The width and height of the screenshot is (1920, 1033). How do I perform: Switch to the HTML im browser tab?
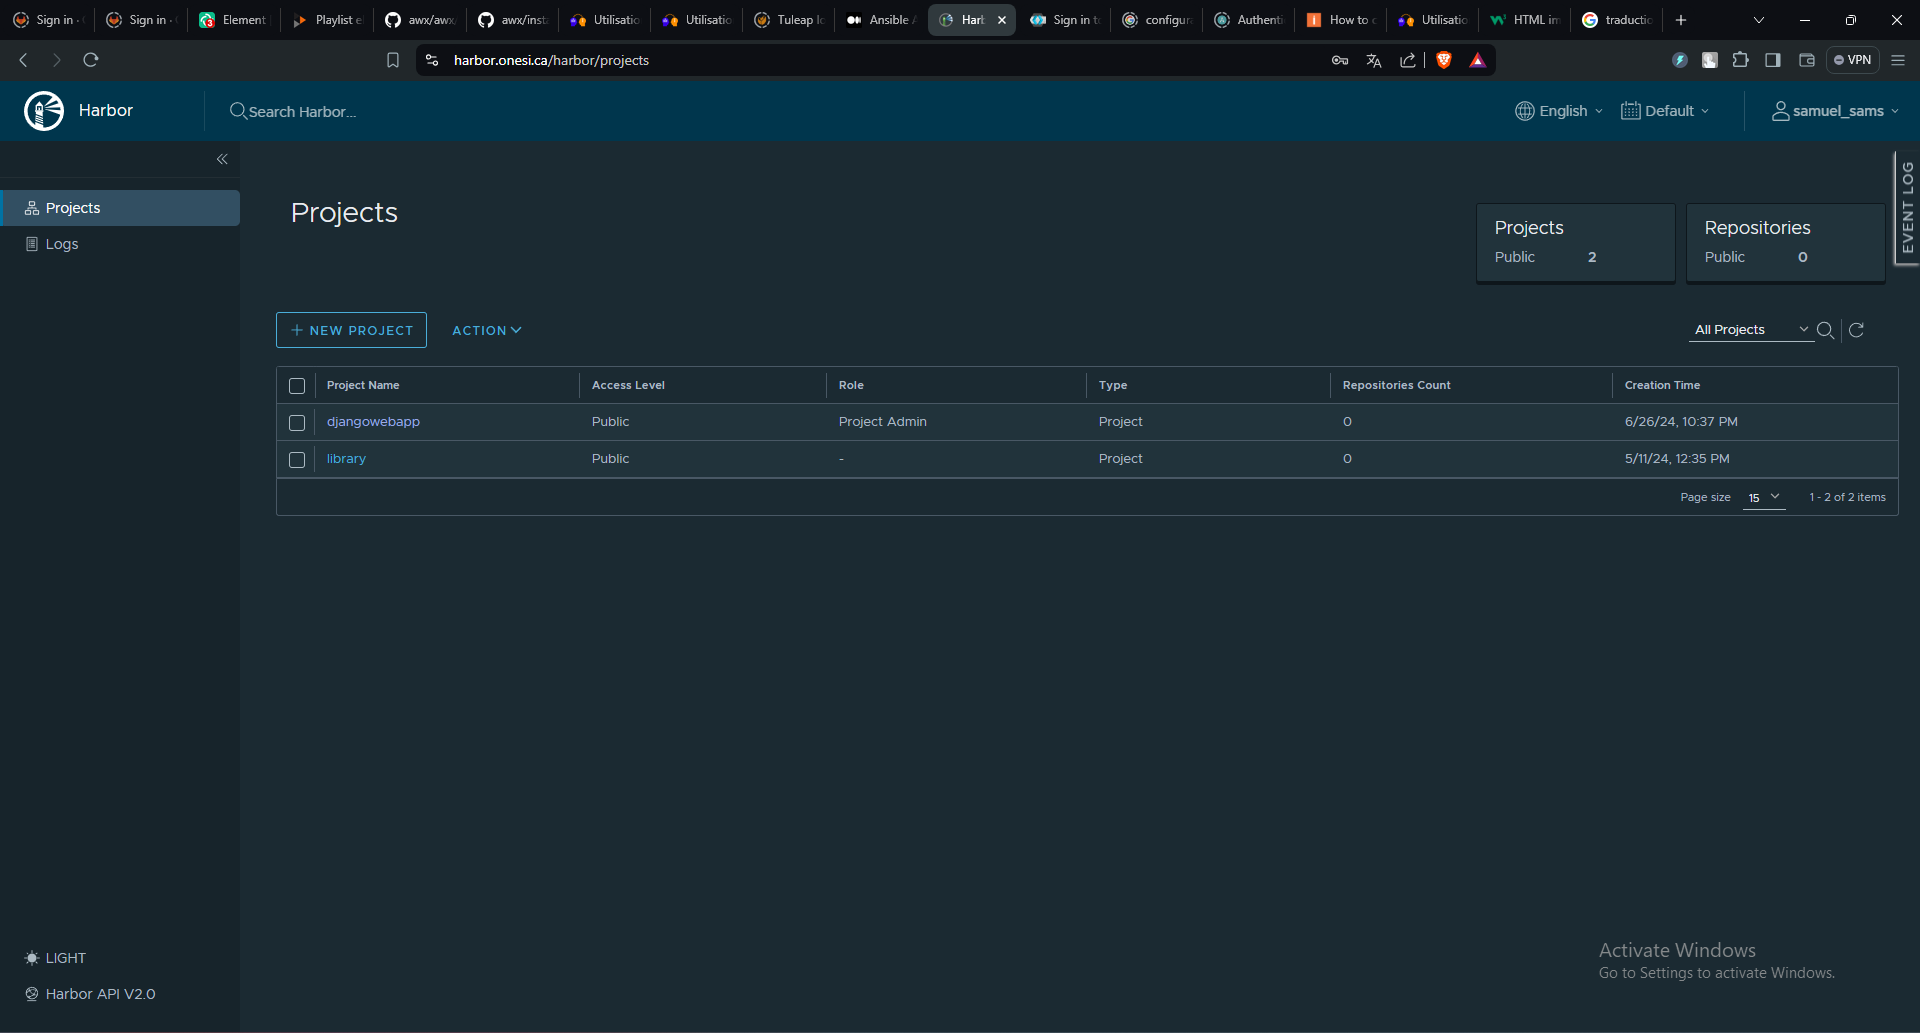coord(1525,20)
